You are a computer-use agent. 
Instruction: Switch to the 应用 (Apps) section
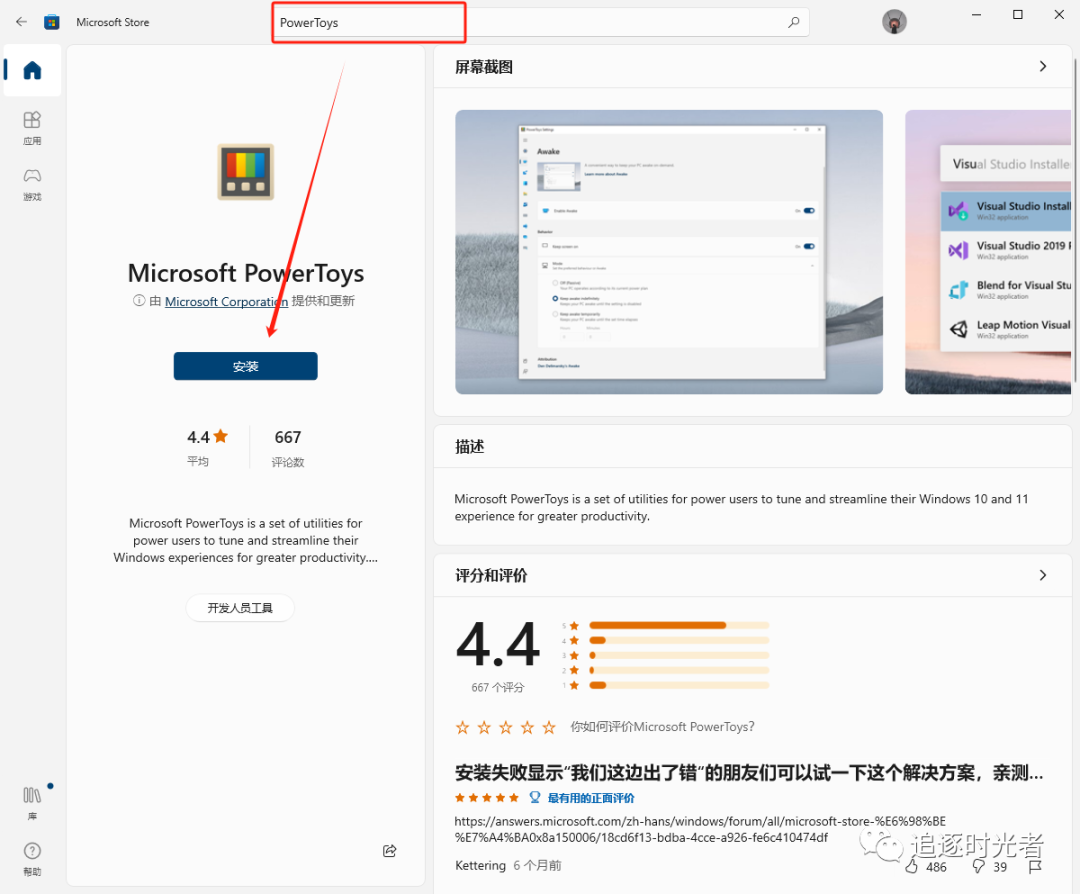point(31,128)
